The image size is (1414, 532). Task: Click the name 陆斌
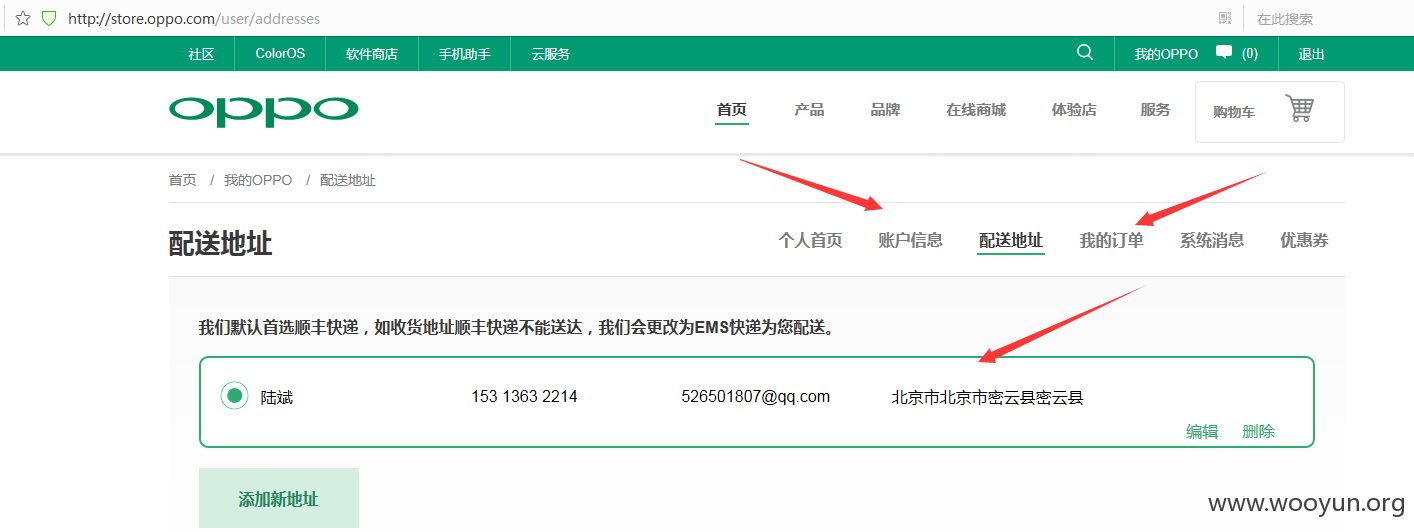pyautogui.click(x=277, y=397)
